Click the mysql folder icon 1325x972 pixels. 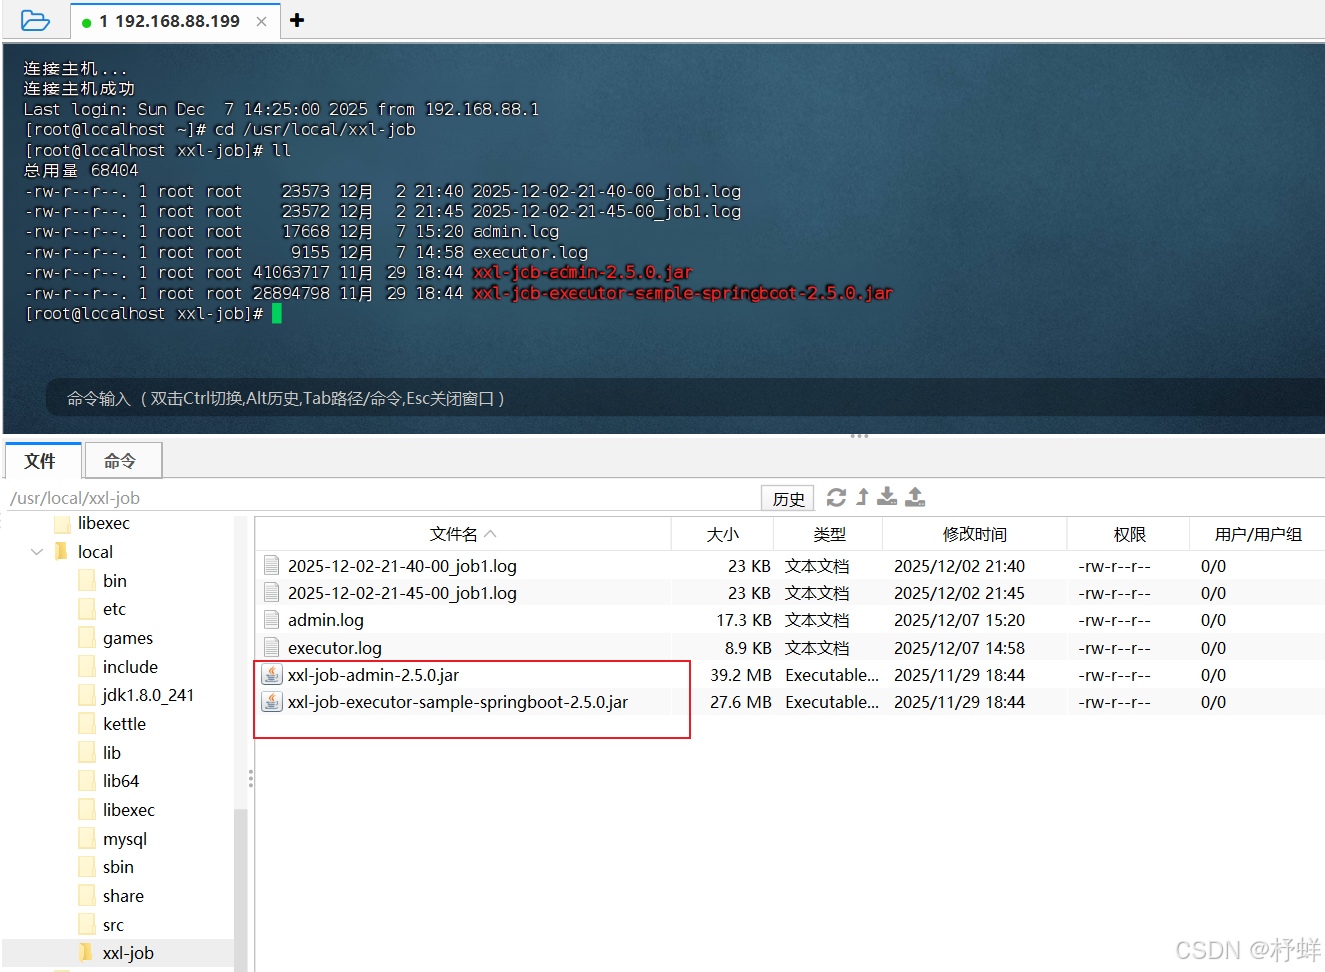coord(86,839)
